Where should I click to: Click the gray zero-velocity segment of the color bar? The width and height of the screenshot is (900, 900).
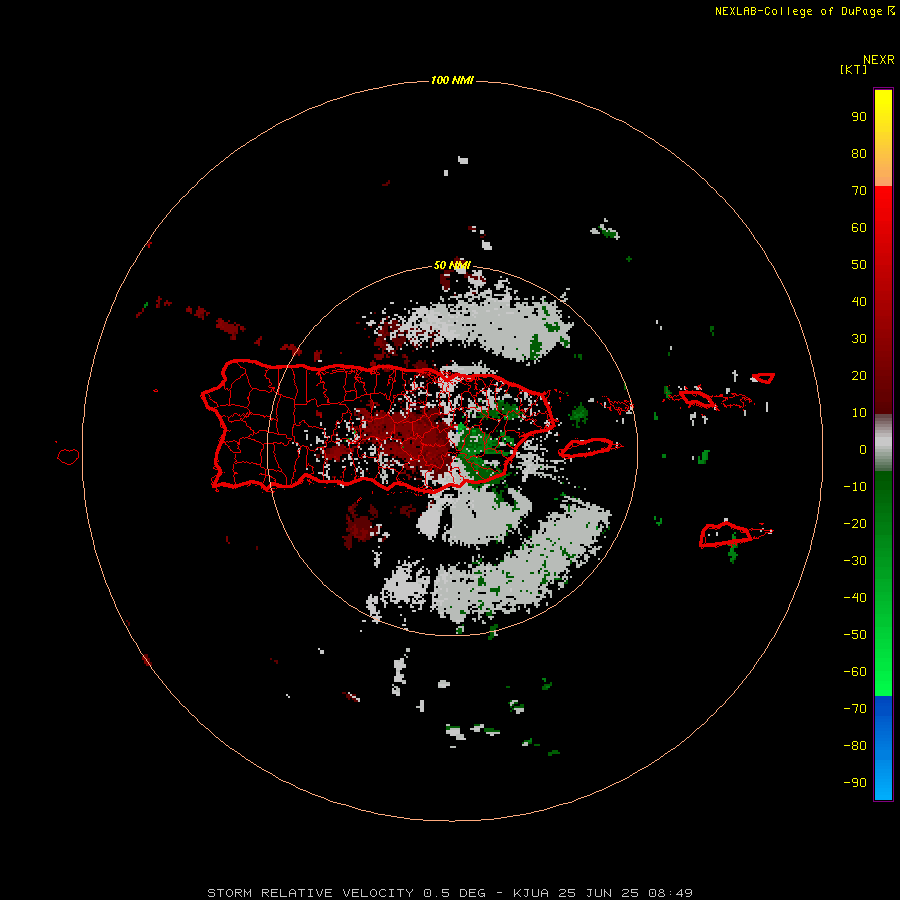[x=883, y=443]
